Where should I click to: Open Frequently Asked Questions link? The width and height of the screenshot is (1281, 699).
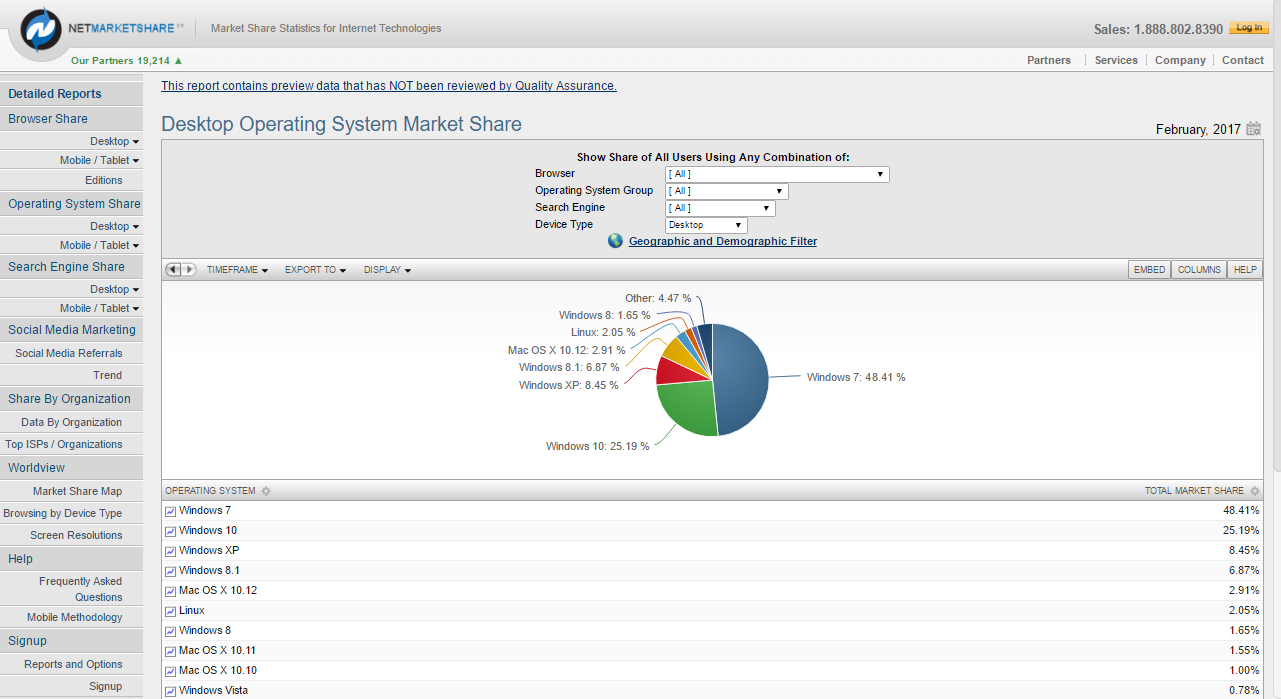click(x=81, y=589)
